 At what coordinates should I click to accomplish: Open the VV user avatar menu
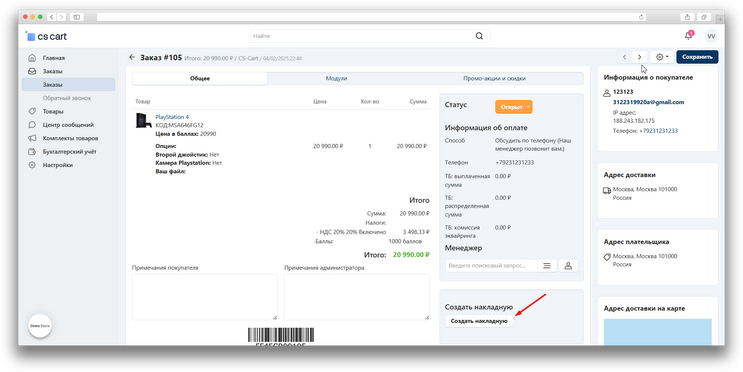pos(711,36)
